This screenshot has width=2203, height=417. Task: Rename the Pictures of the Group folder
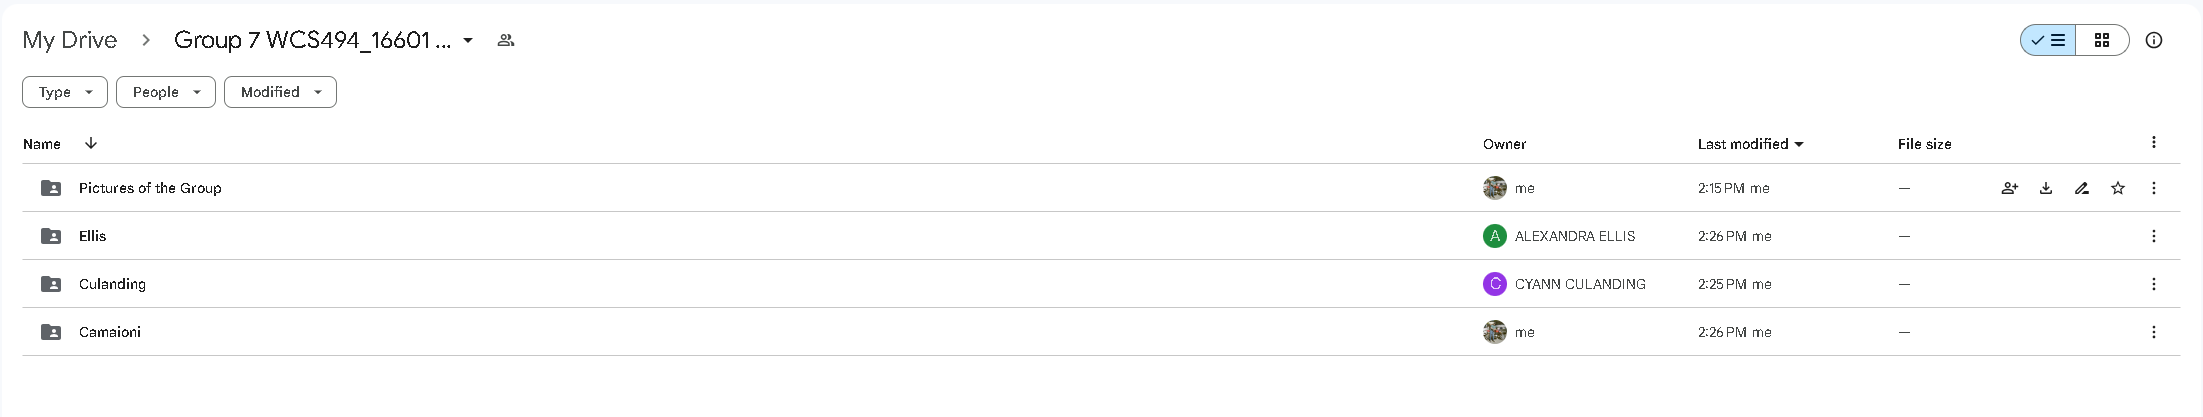2082,188
